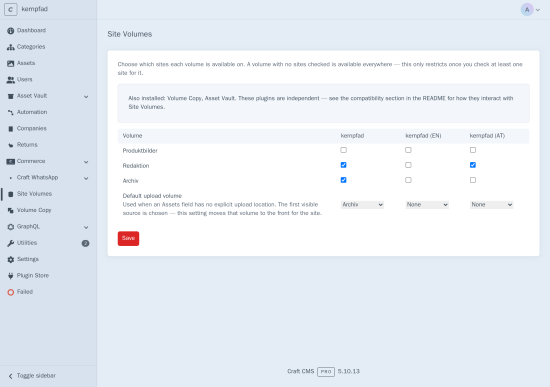
Task: Click the GraphQL logo icon
Action: tap(11, 227)
